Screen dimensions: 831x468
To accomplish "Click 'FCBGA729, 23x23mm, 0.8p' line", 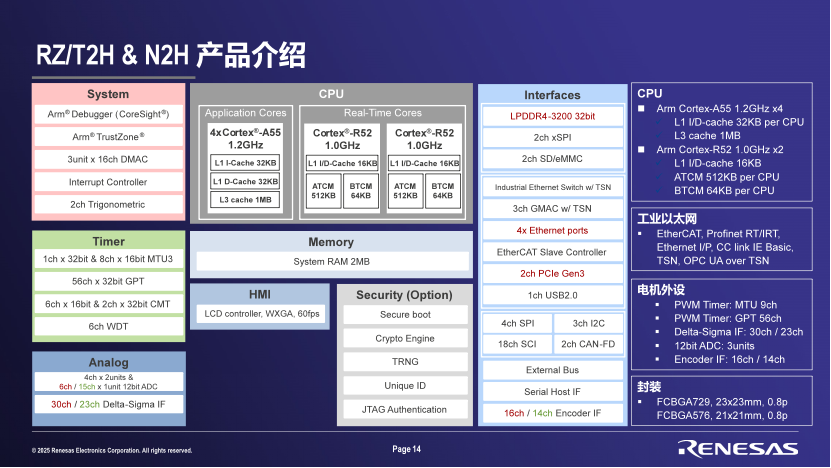I will pyautogui.click(x=722, y=402).
